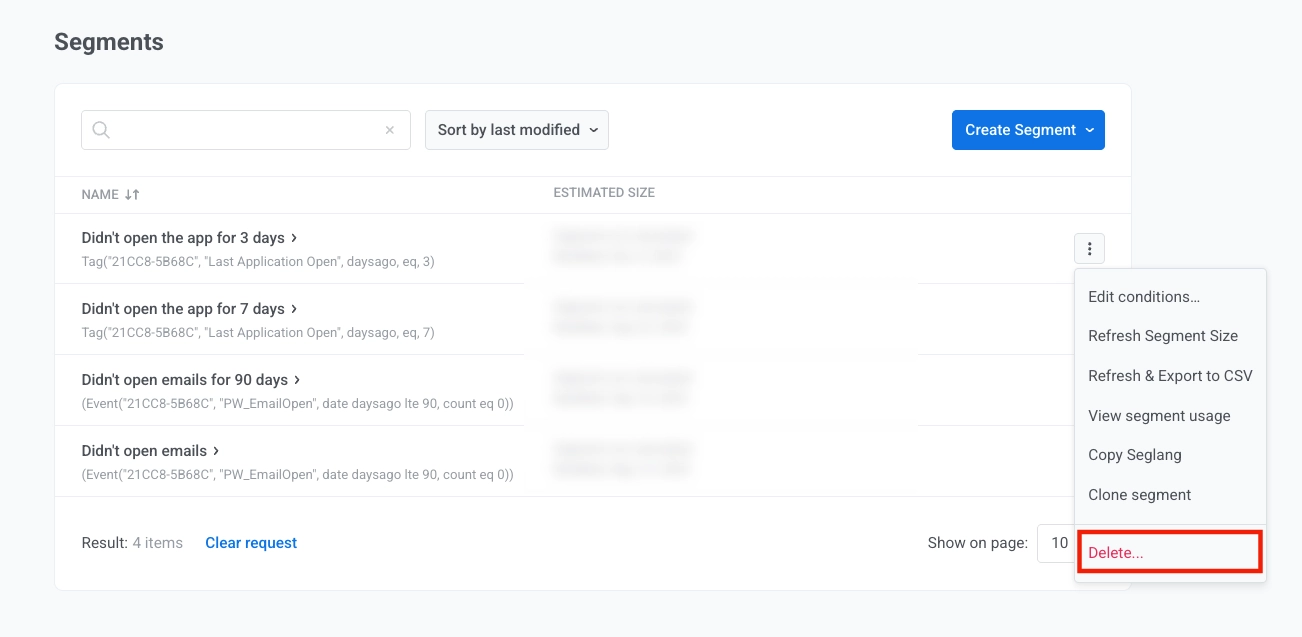1302x637 pixels.
Task: Open 'View segment usage'
Action: (x=1159, y=416)
